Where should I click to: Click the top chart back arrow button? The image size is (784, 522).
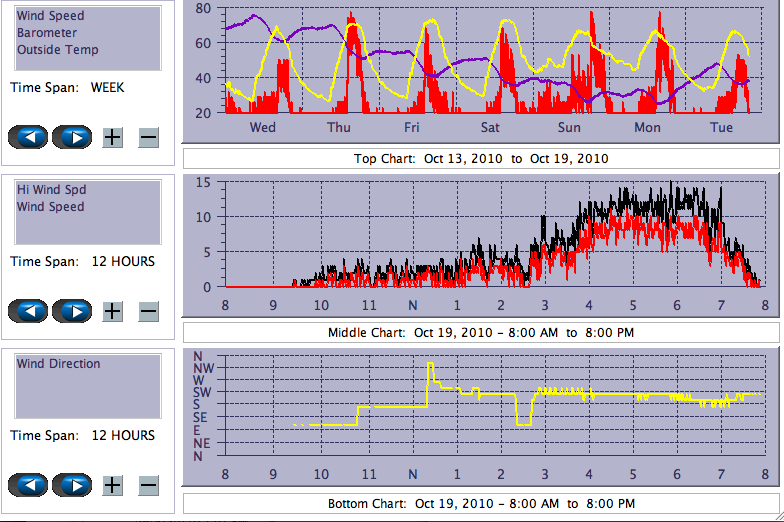(x=28, y=137)
